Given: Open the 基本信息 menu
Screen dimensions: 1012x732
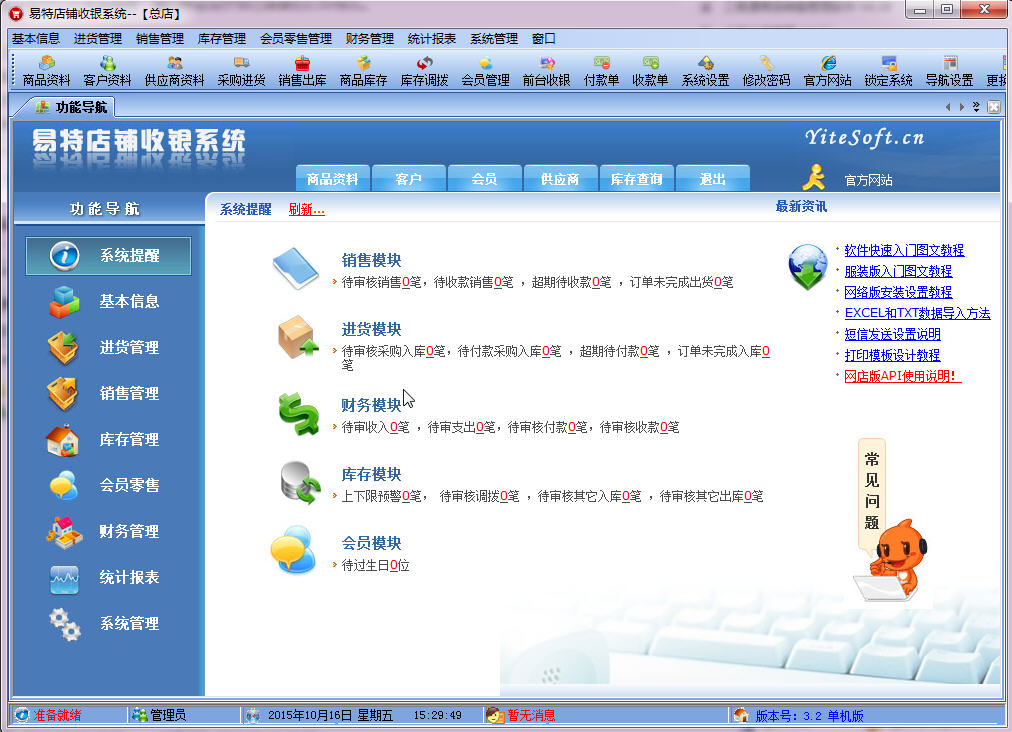Looking at the screenshot, I should tap(35, 39).
